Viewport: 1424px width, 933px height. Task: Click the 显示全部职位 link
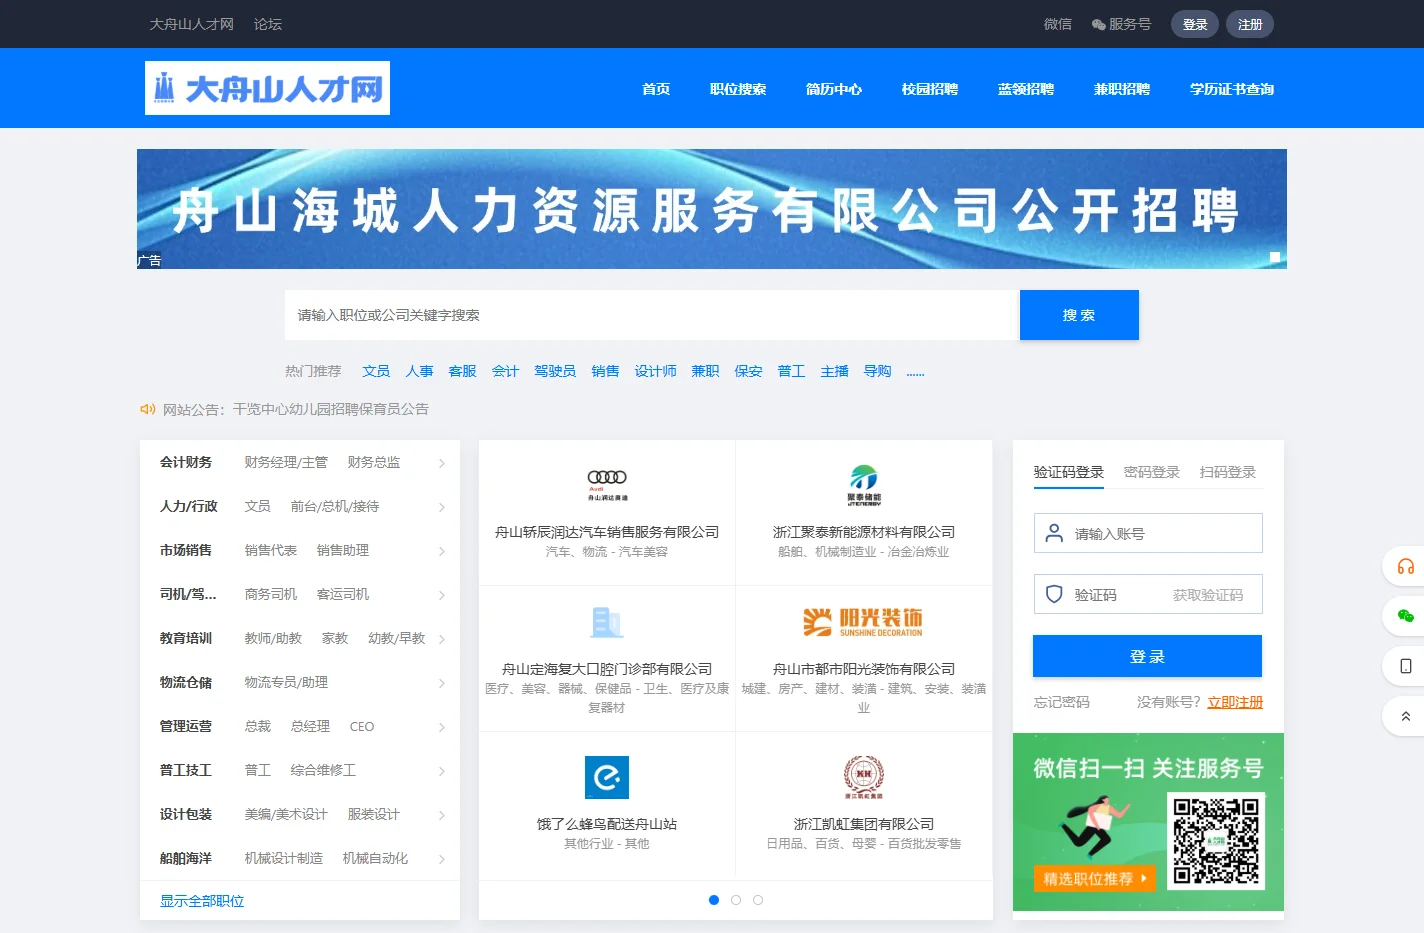(202, 901)
